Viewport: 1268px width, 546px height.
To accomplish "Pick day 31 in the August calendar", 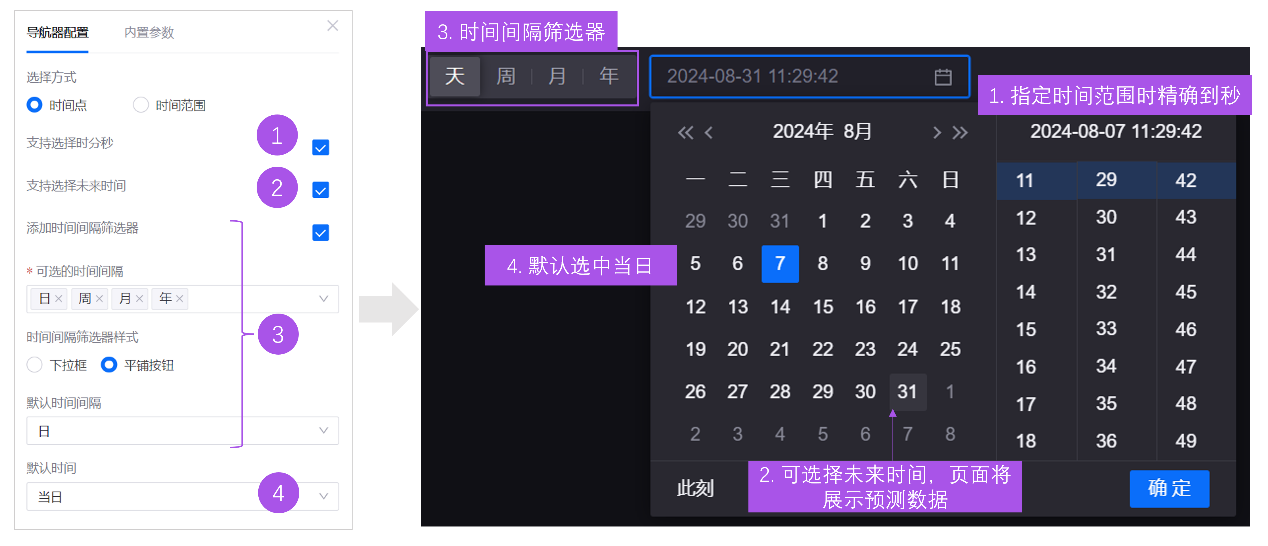I will click(x=907, y=392).
